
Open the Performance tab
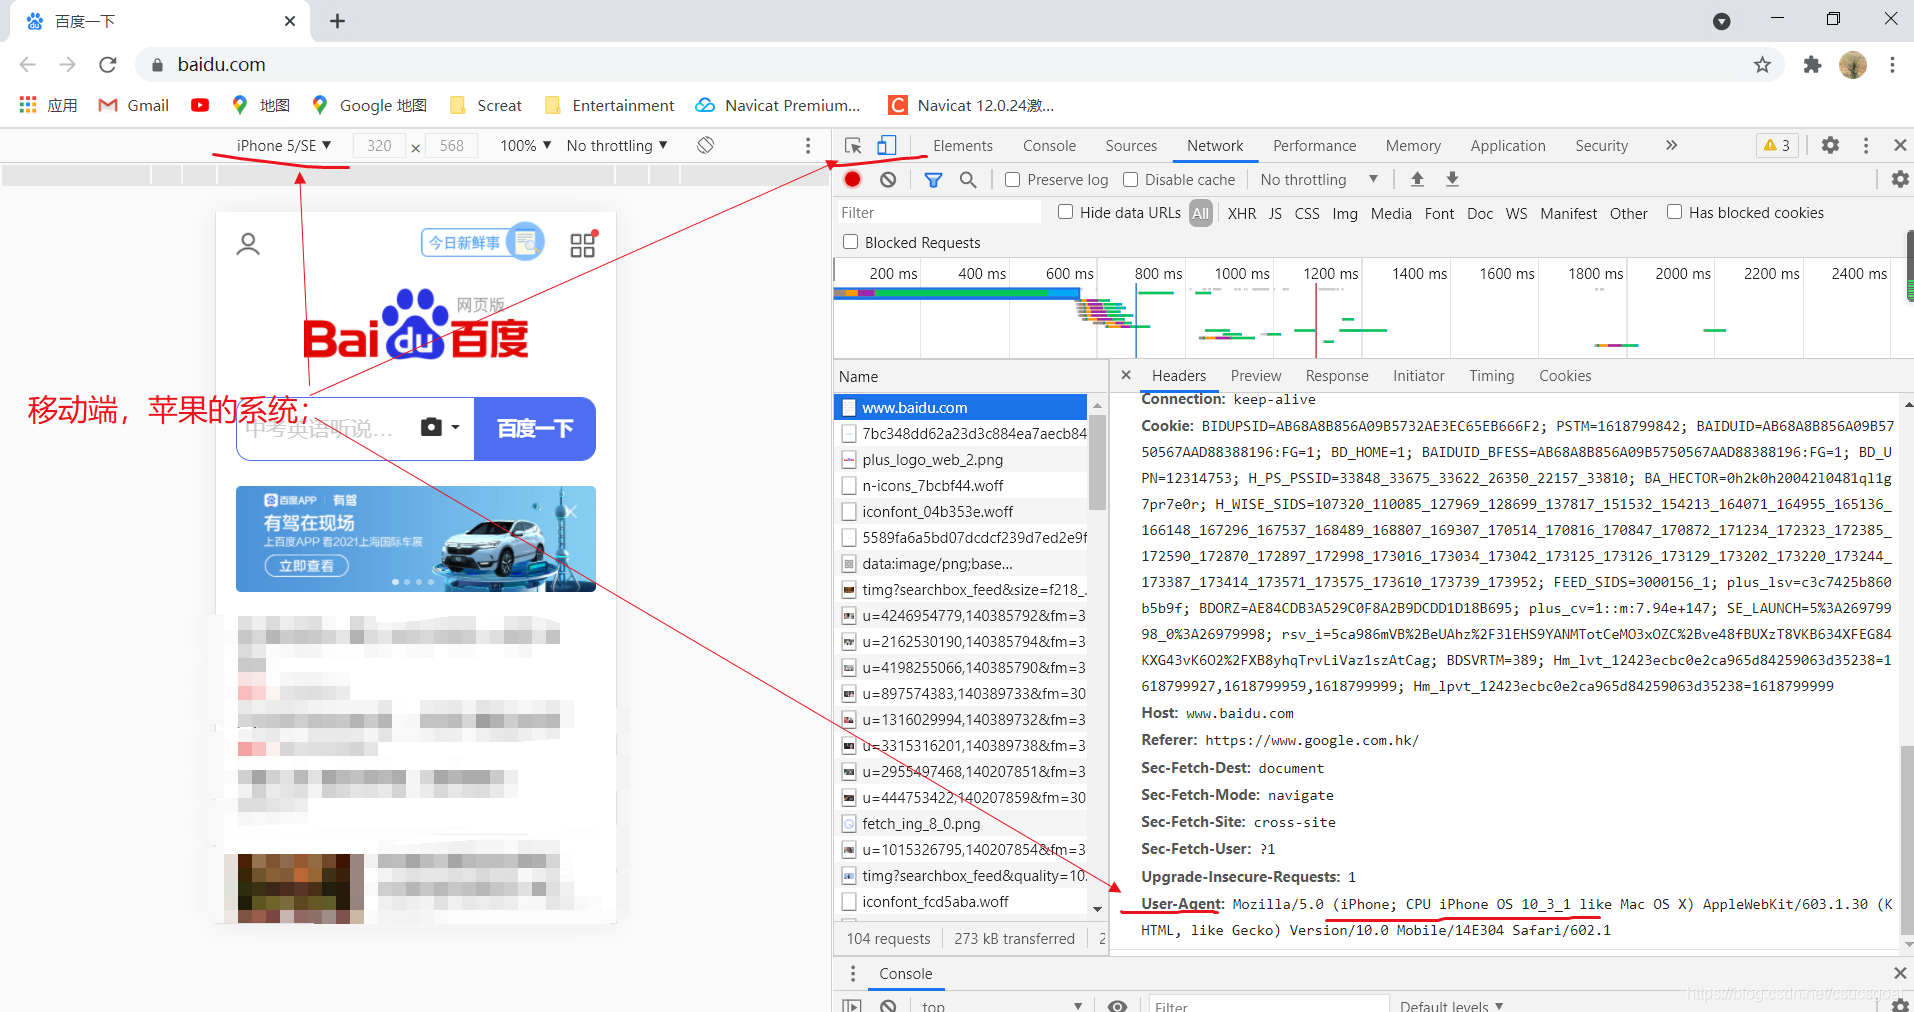(x=1314, y=145)
